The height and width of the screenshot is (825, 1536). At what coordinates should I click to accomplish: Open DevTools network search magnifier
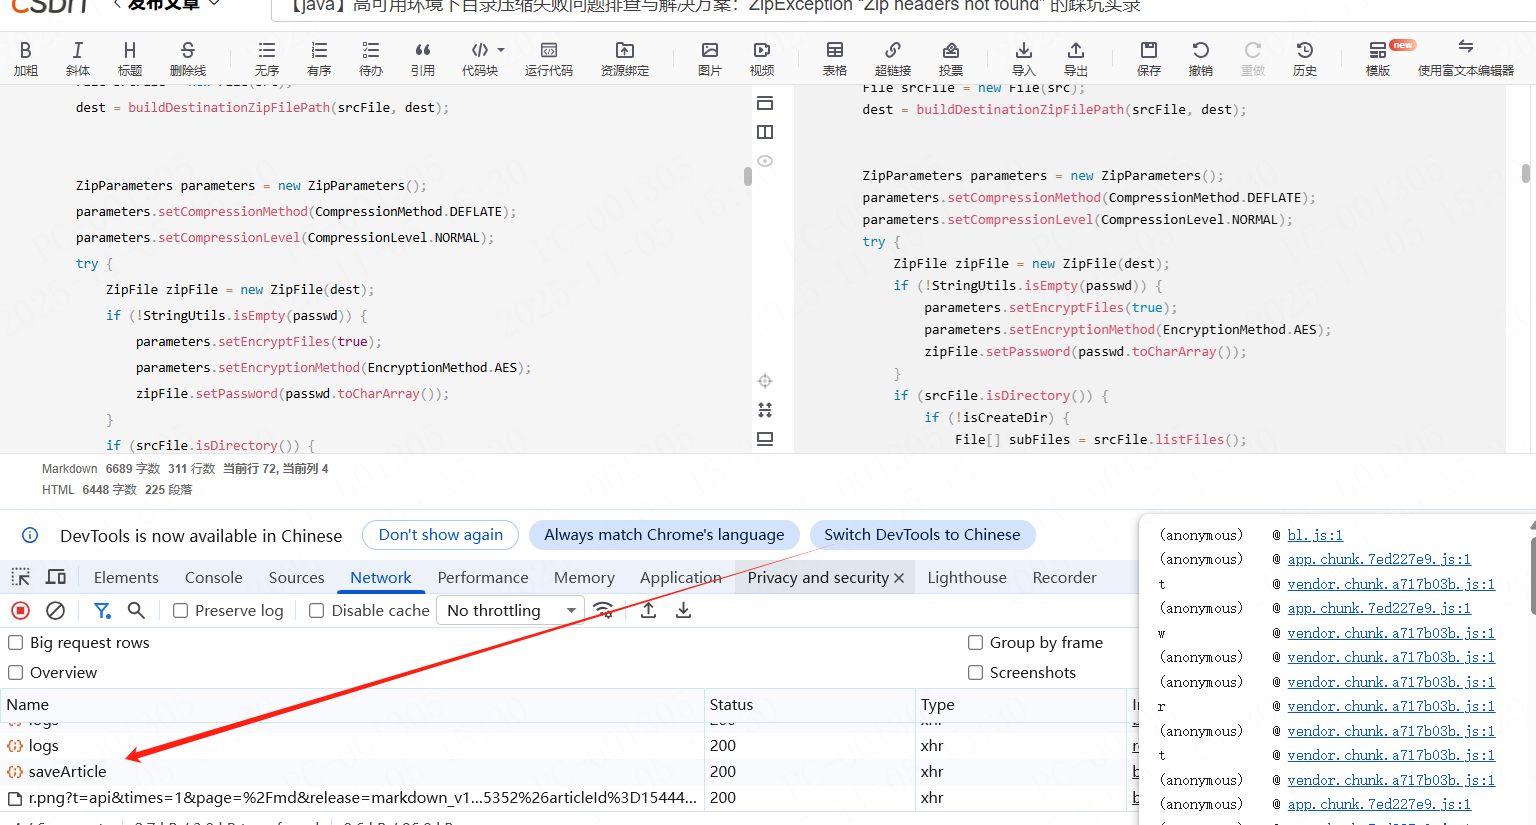[136, 610]
